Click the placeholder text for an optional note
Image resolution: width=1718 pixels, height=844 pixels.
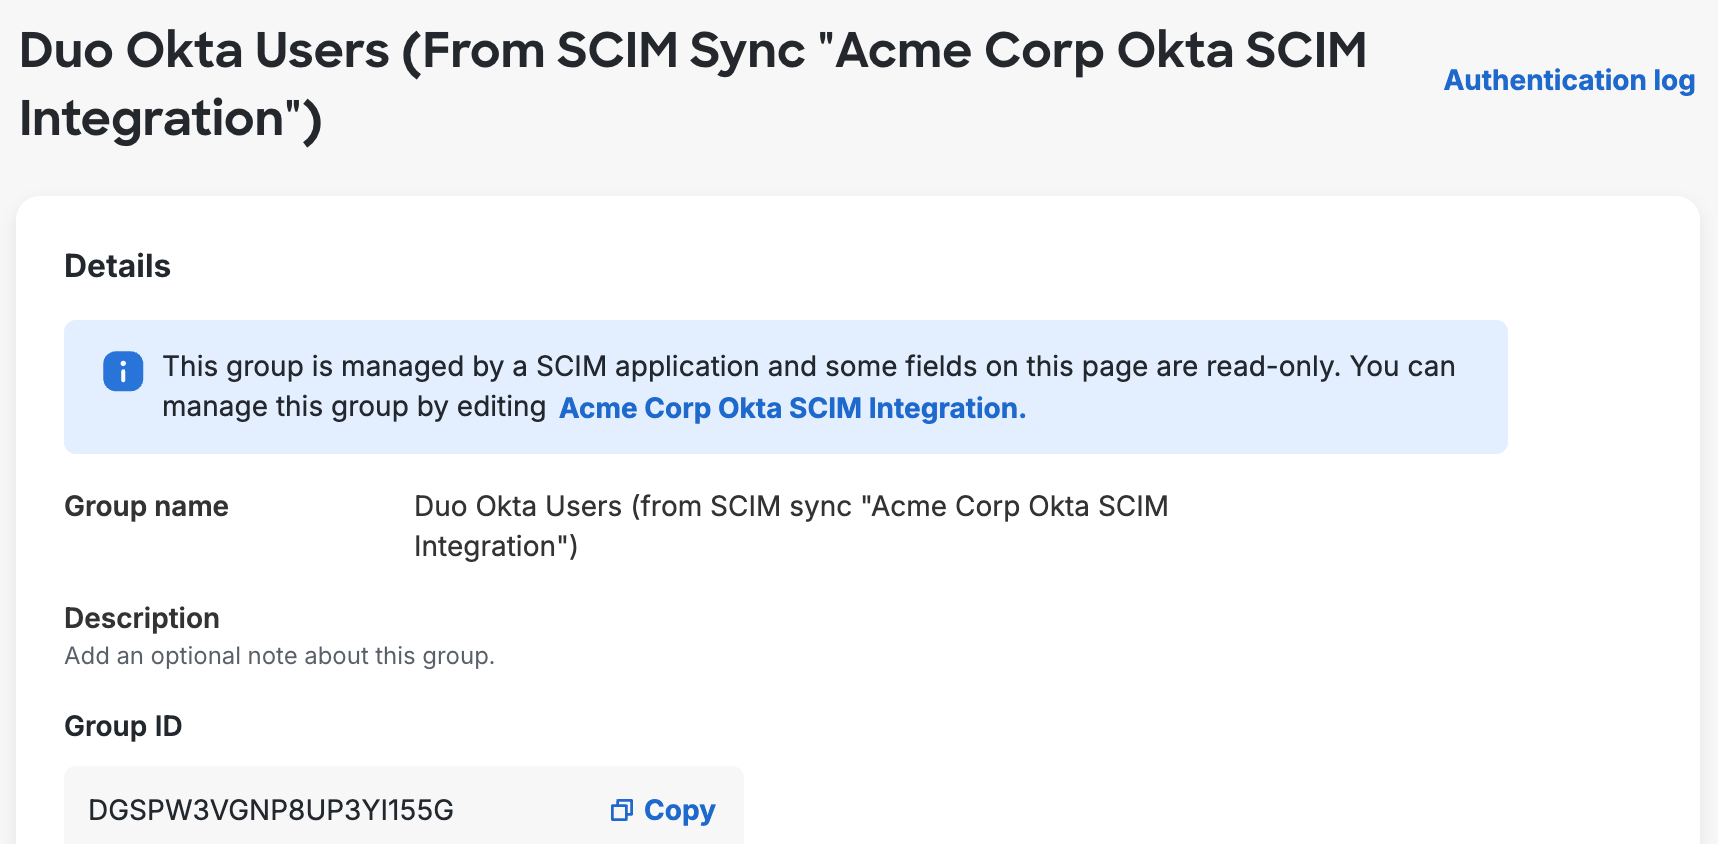280,656
